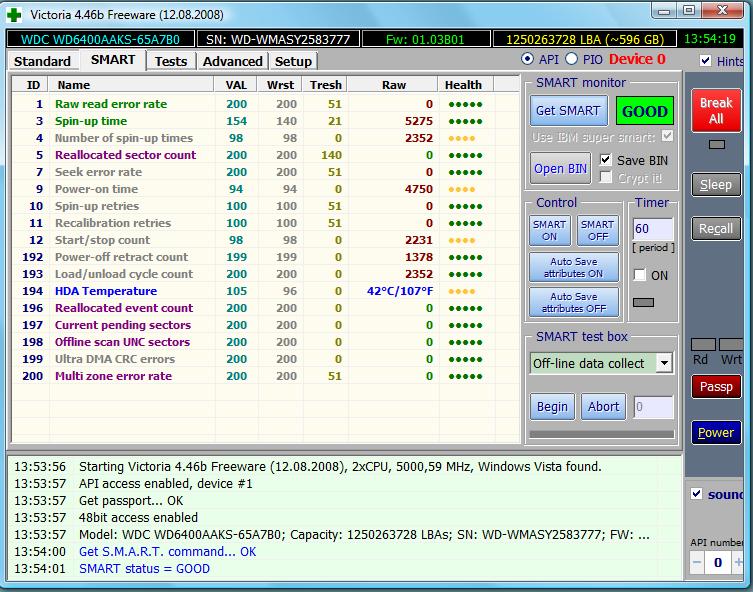753x592 pixels.
Task: Click the Rd indicator box
Action: (703, 345)
